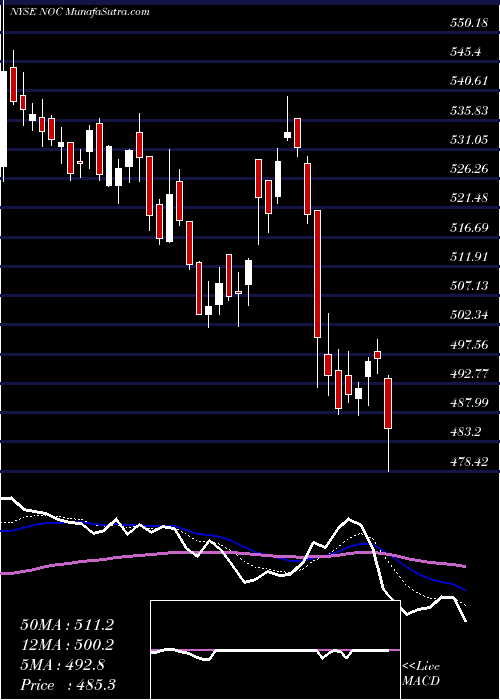Select the 516.69 price axis label
The image size is (500, 700).
[470, 228]
